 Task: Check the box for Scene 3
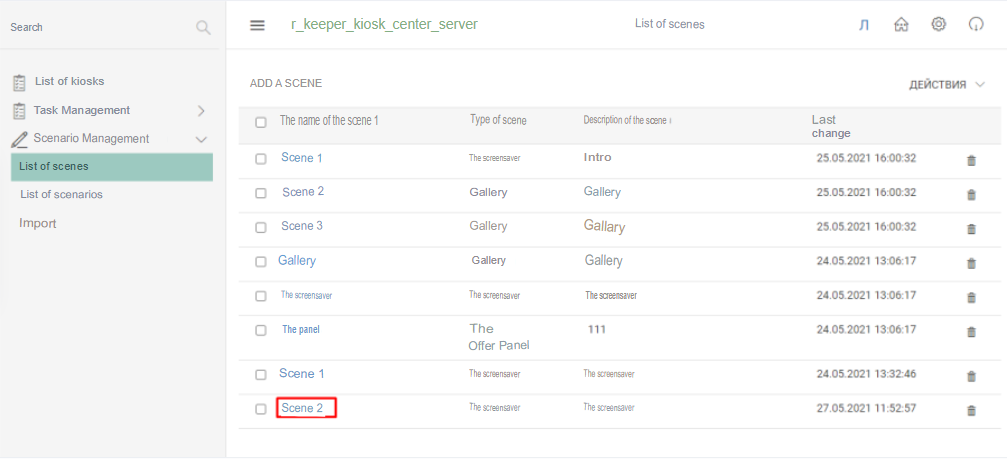[261, 228]
